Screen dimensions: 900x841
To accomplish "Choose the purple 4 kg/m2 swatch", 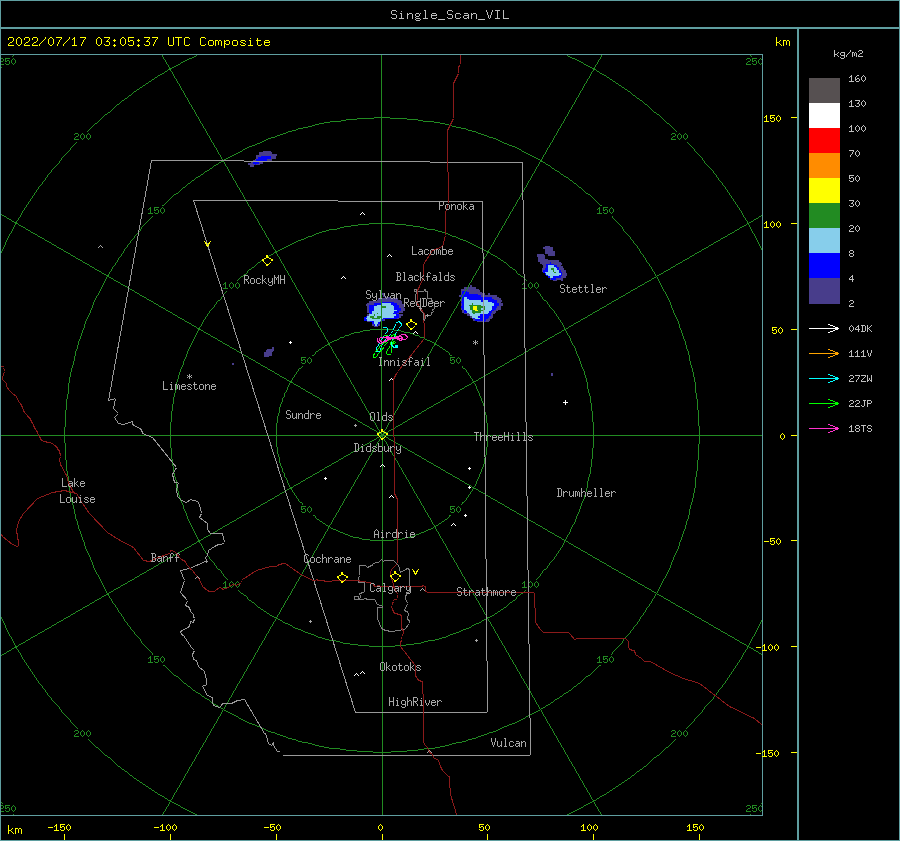I will coord(824,290).
